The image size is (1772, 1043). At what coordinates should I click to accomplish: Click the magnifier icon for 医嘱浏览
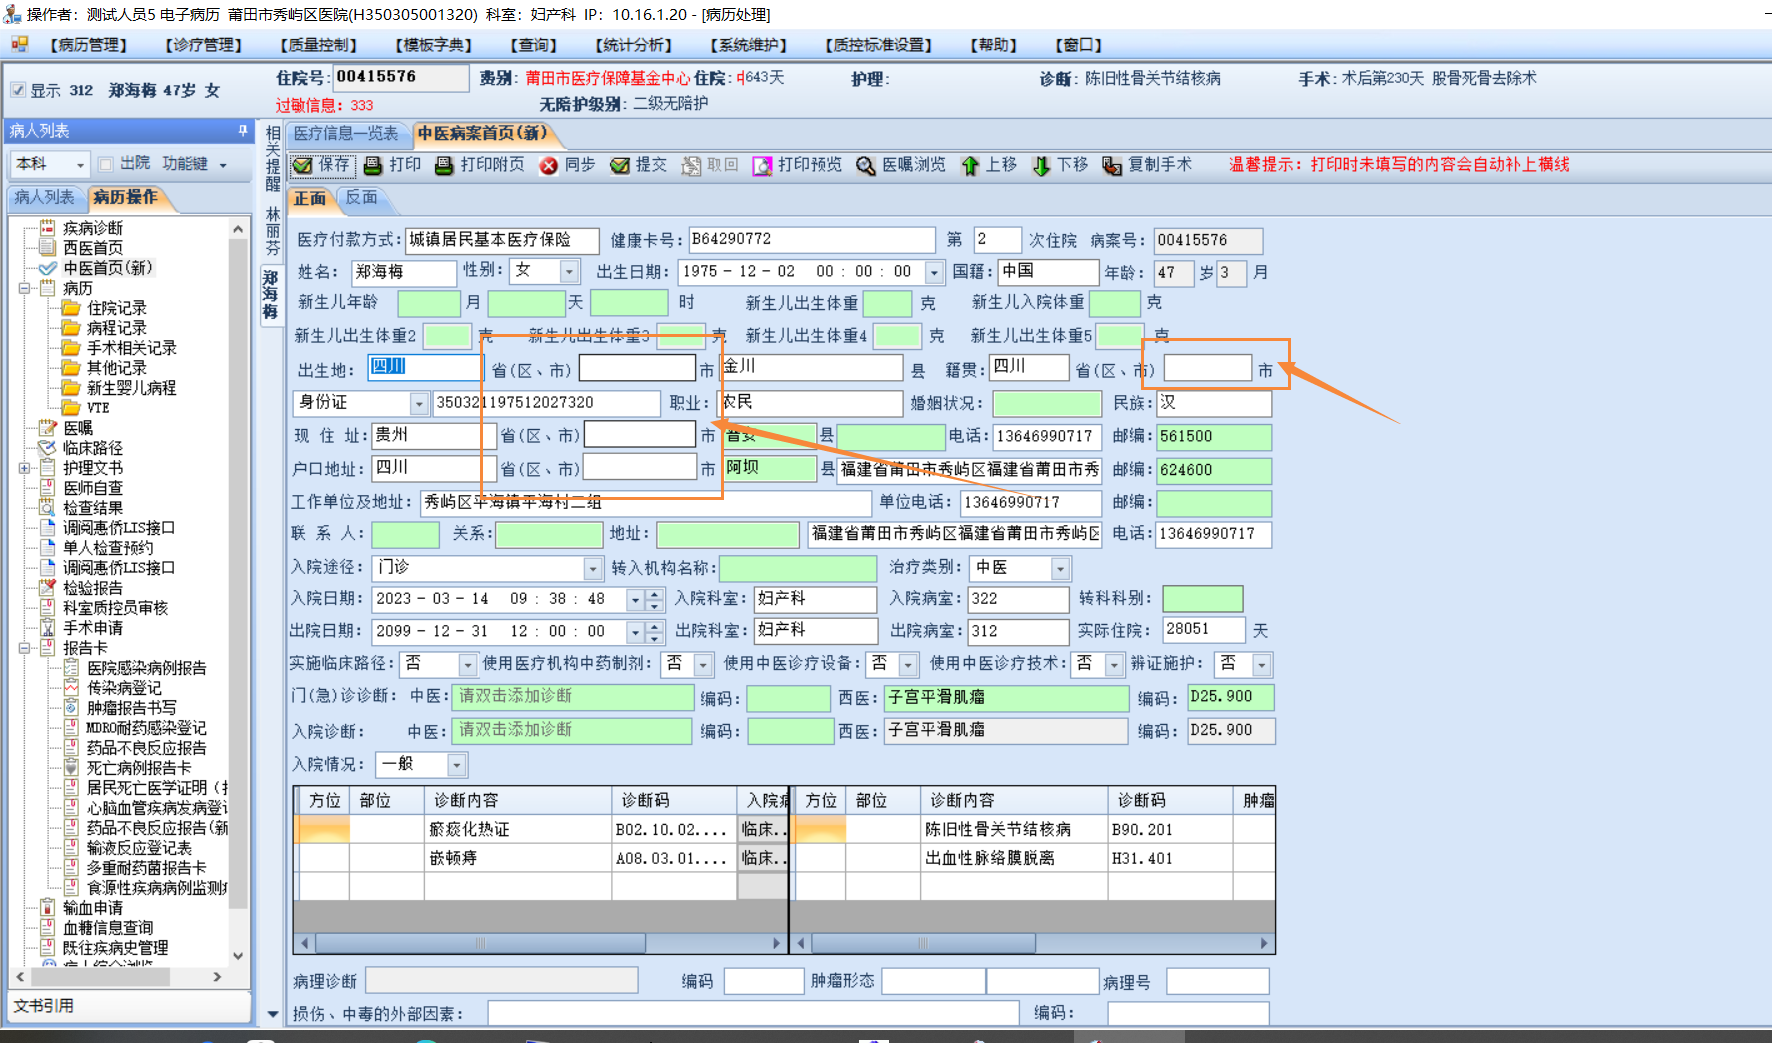point(866,166)
